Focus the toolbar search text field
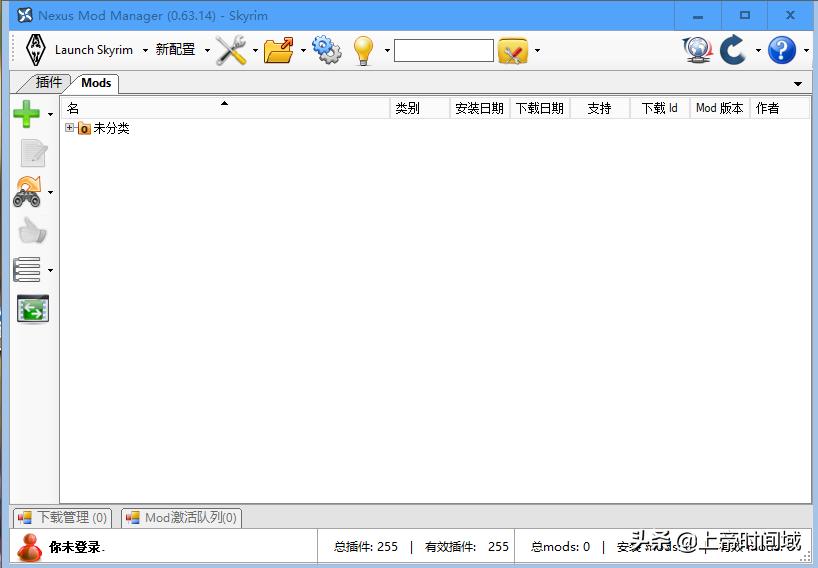This screenshot has height=568, width=818. pyautogui.click(x=443, y=51)
